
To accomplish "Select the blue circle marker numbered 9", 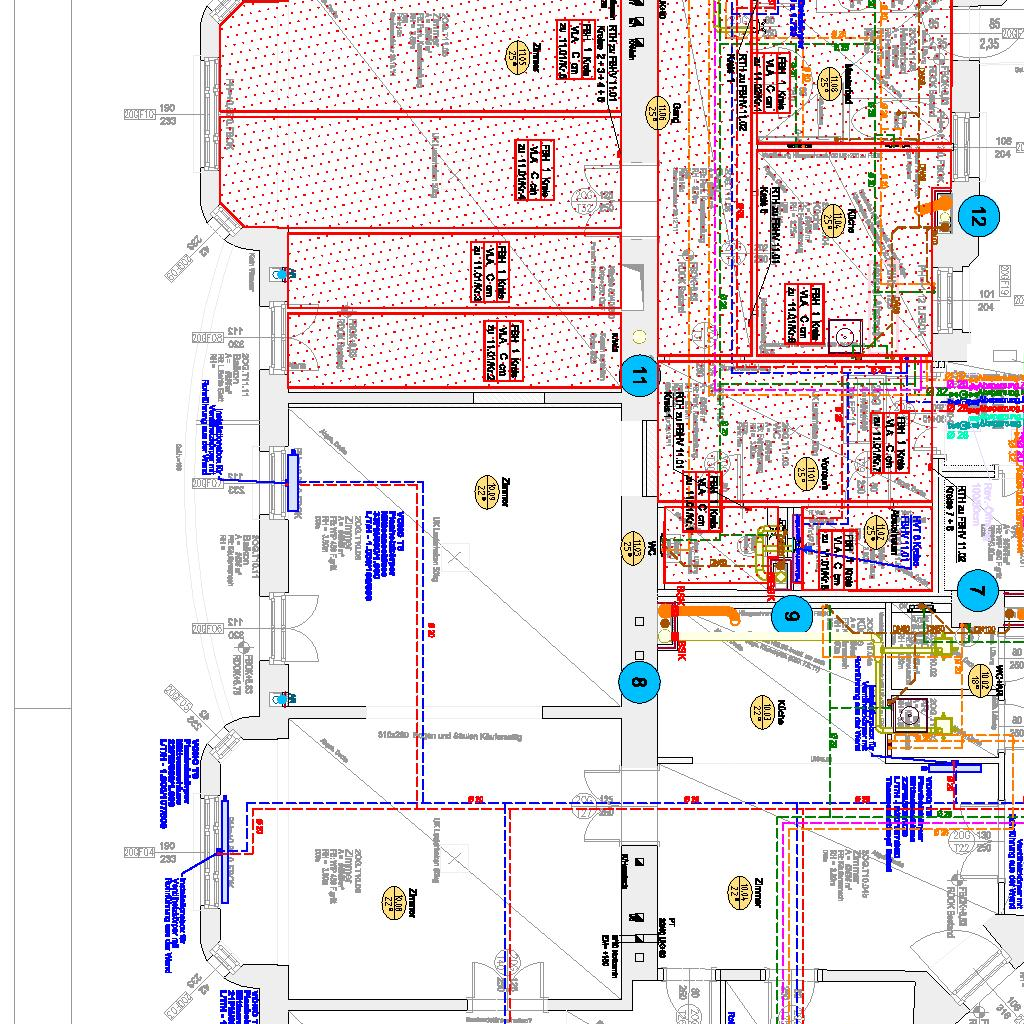I will [792, 616].
